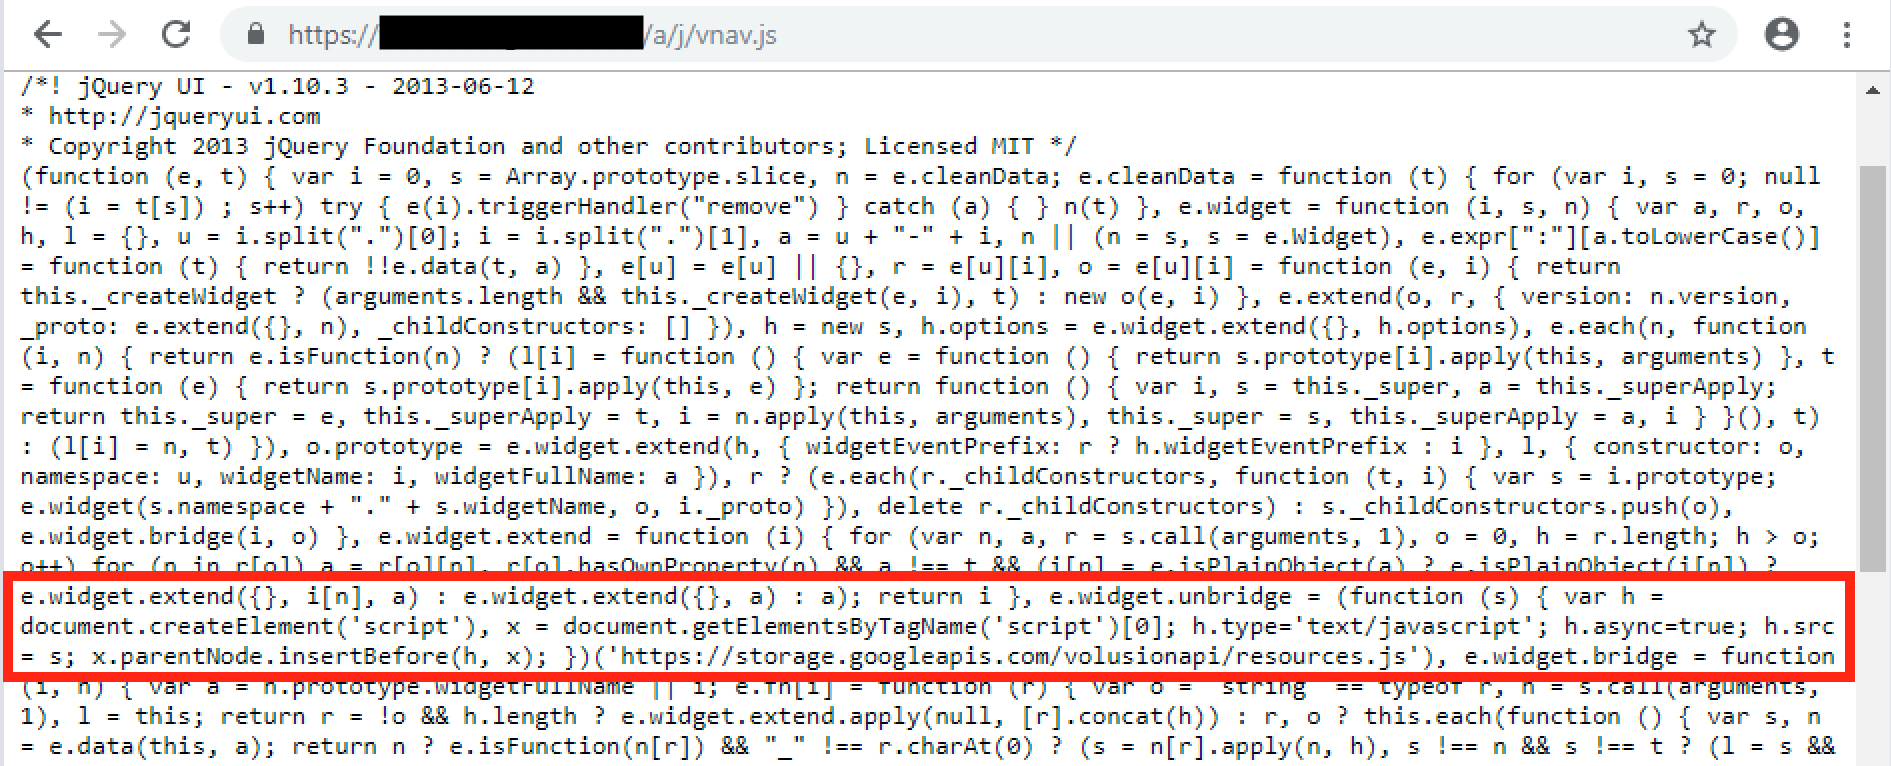Screen dimensions: 1891x766
Task: Open the user profile avatar menu
Action: (1781, 35)
